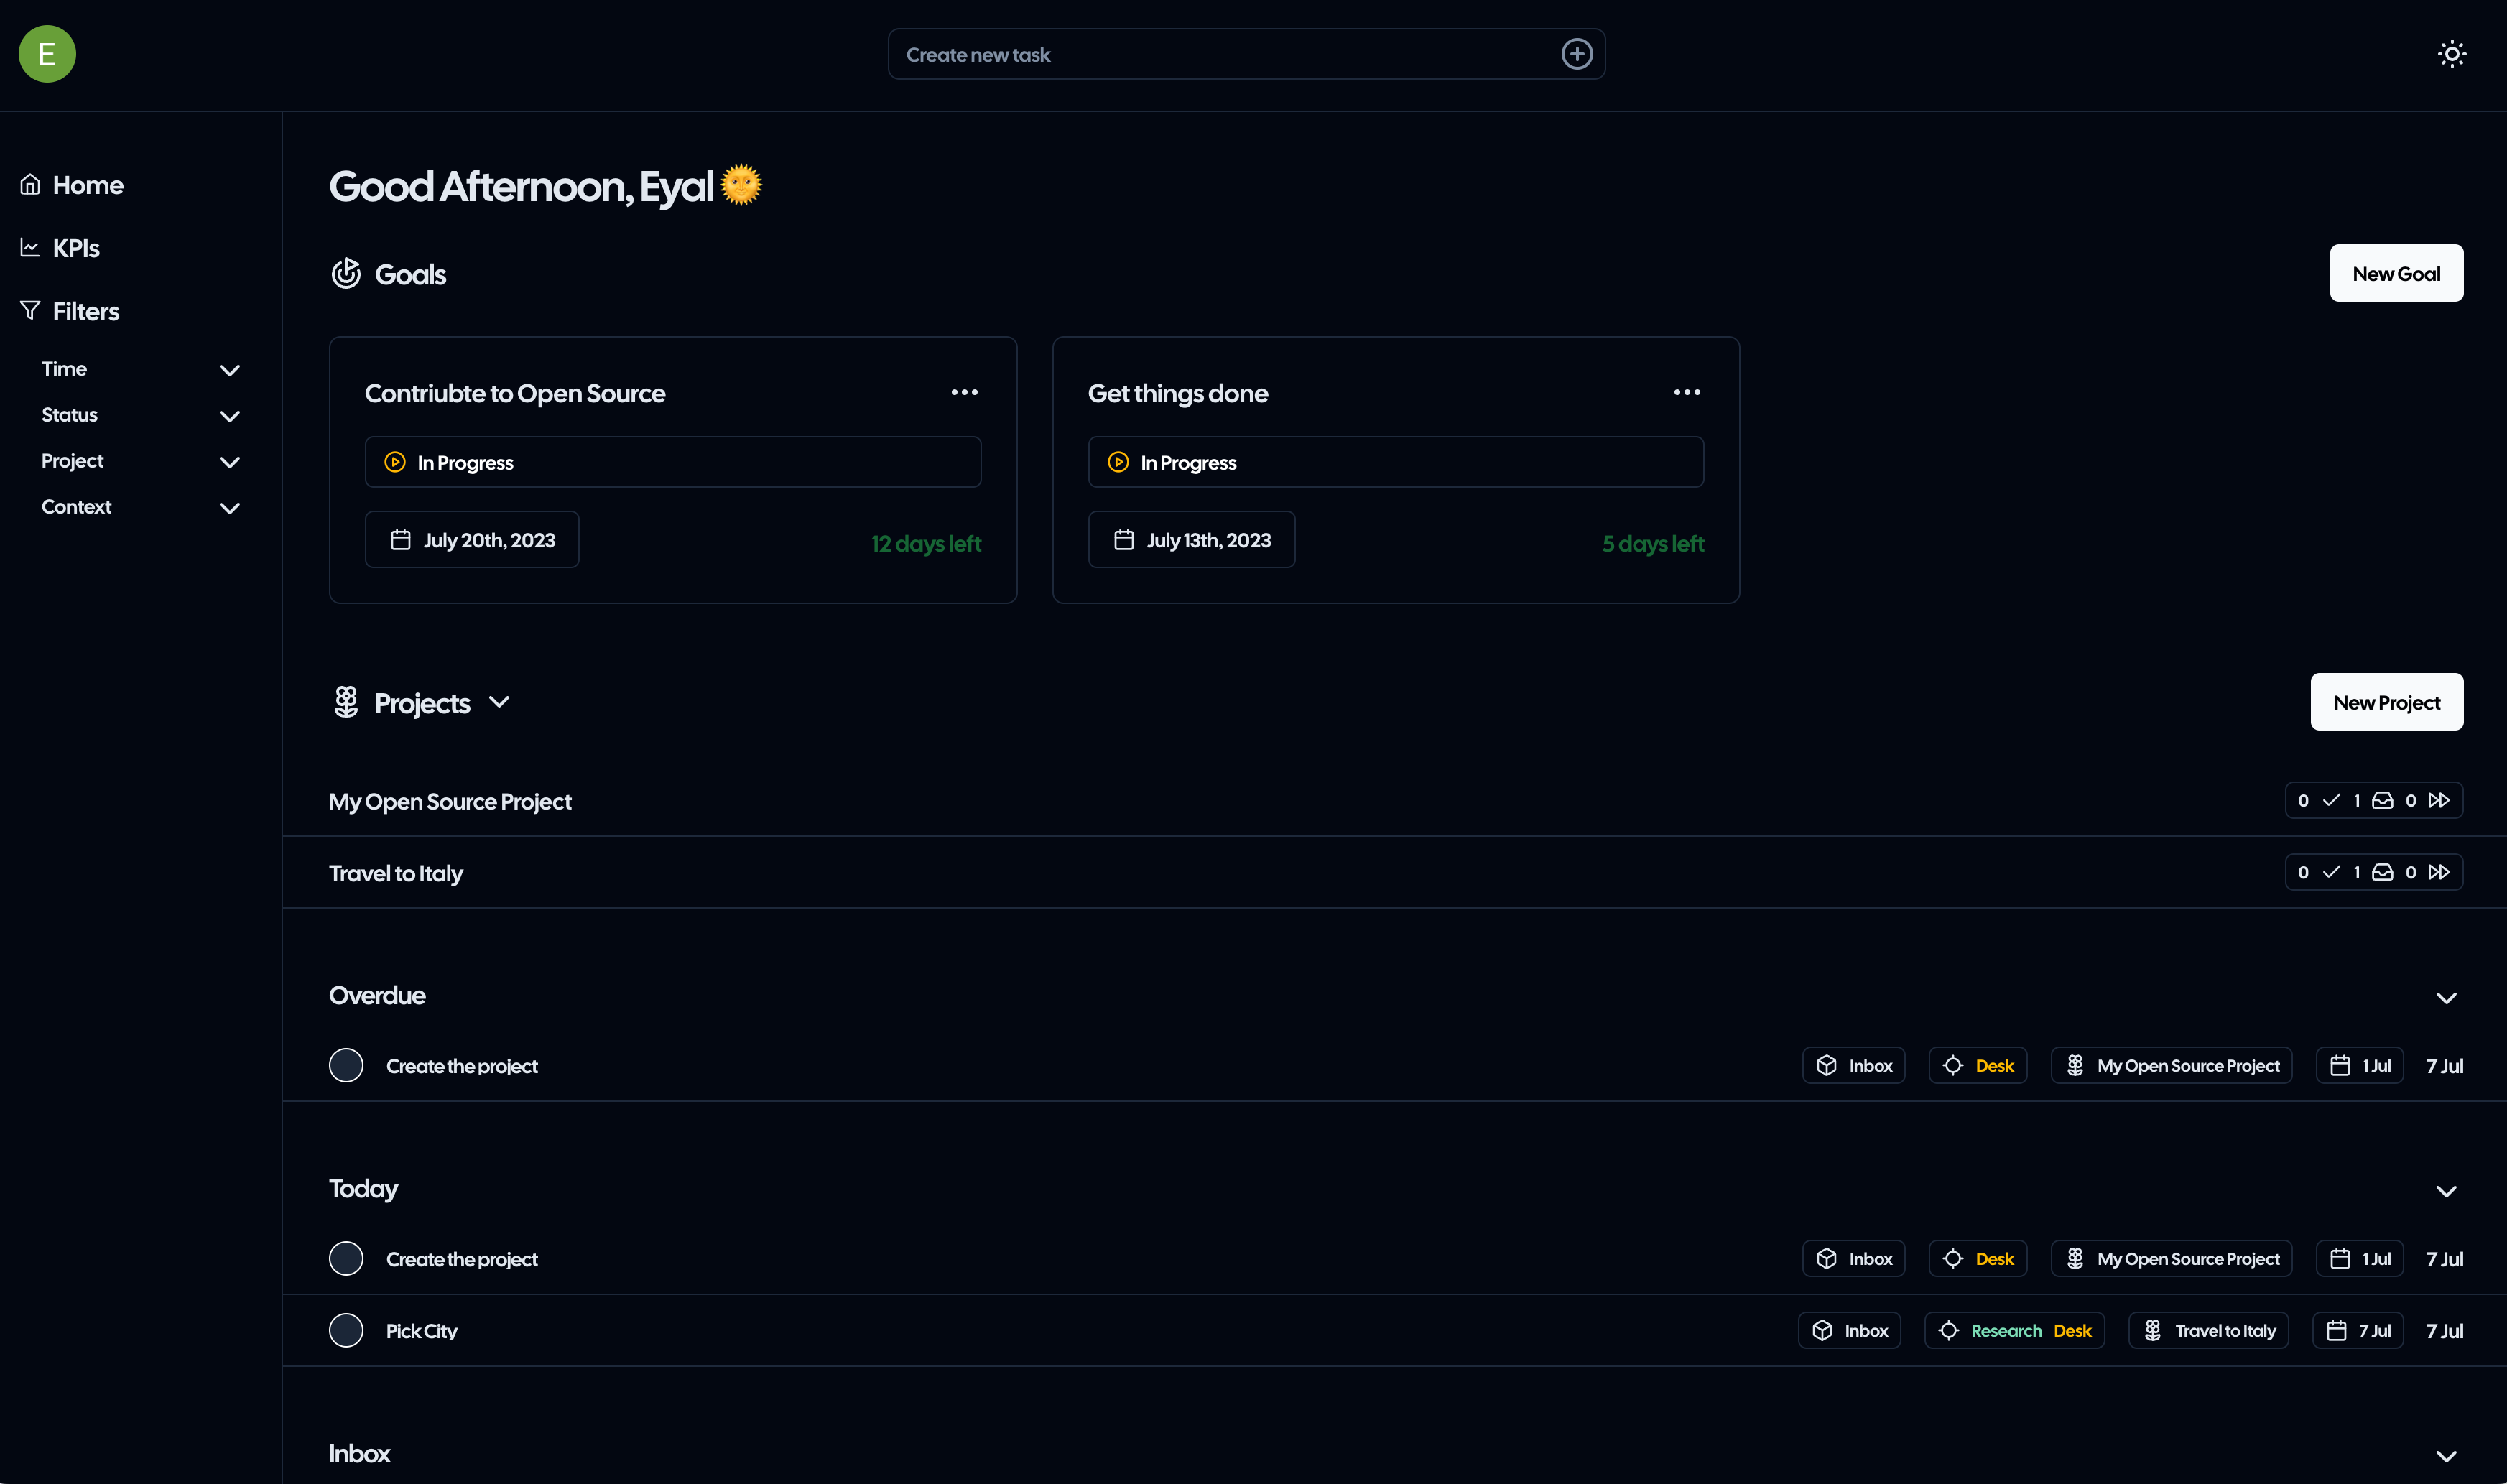The width and height of the screenshot is (2507, 1484).
Task: Toggle In Progress status on Get things done
Action: pyautogui.click(x=1396, y=461)
